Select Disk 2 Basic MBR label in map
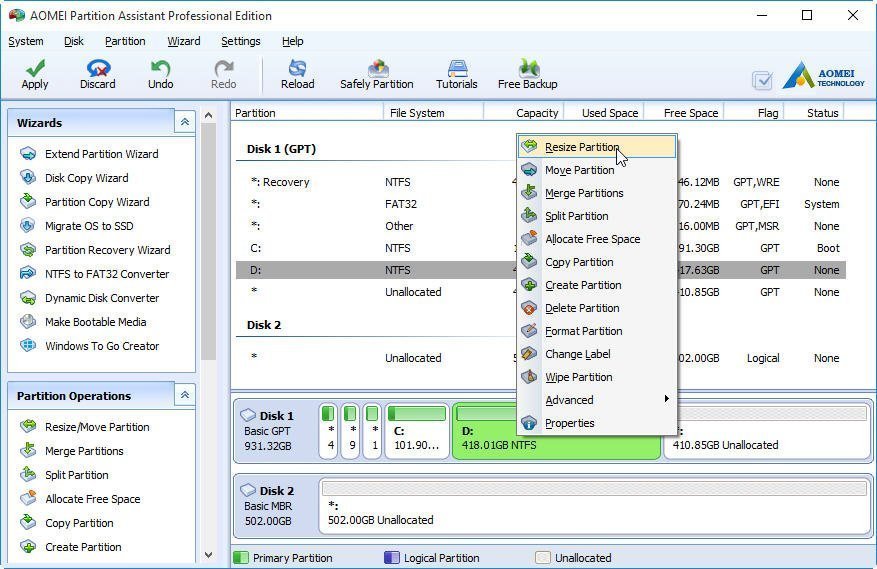877x569 pixels. 274,506
